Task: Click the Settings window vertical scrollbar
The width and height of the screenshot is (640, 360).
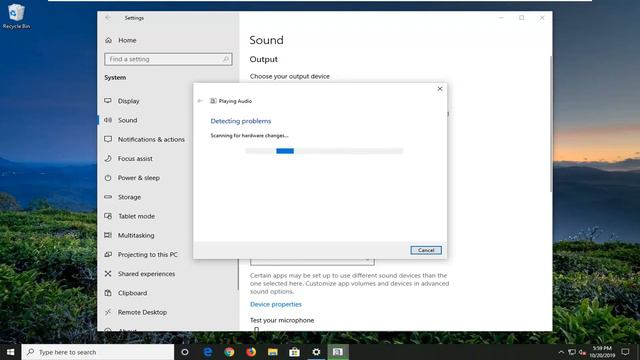Action: pyautogui.click(x=551, y=124)
